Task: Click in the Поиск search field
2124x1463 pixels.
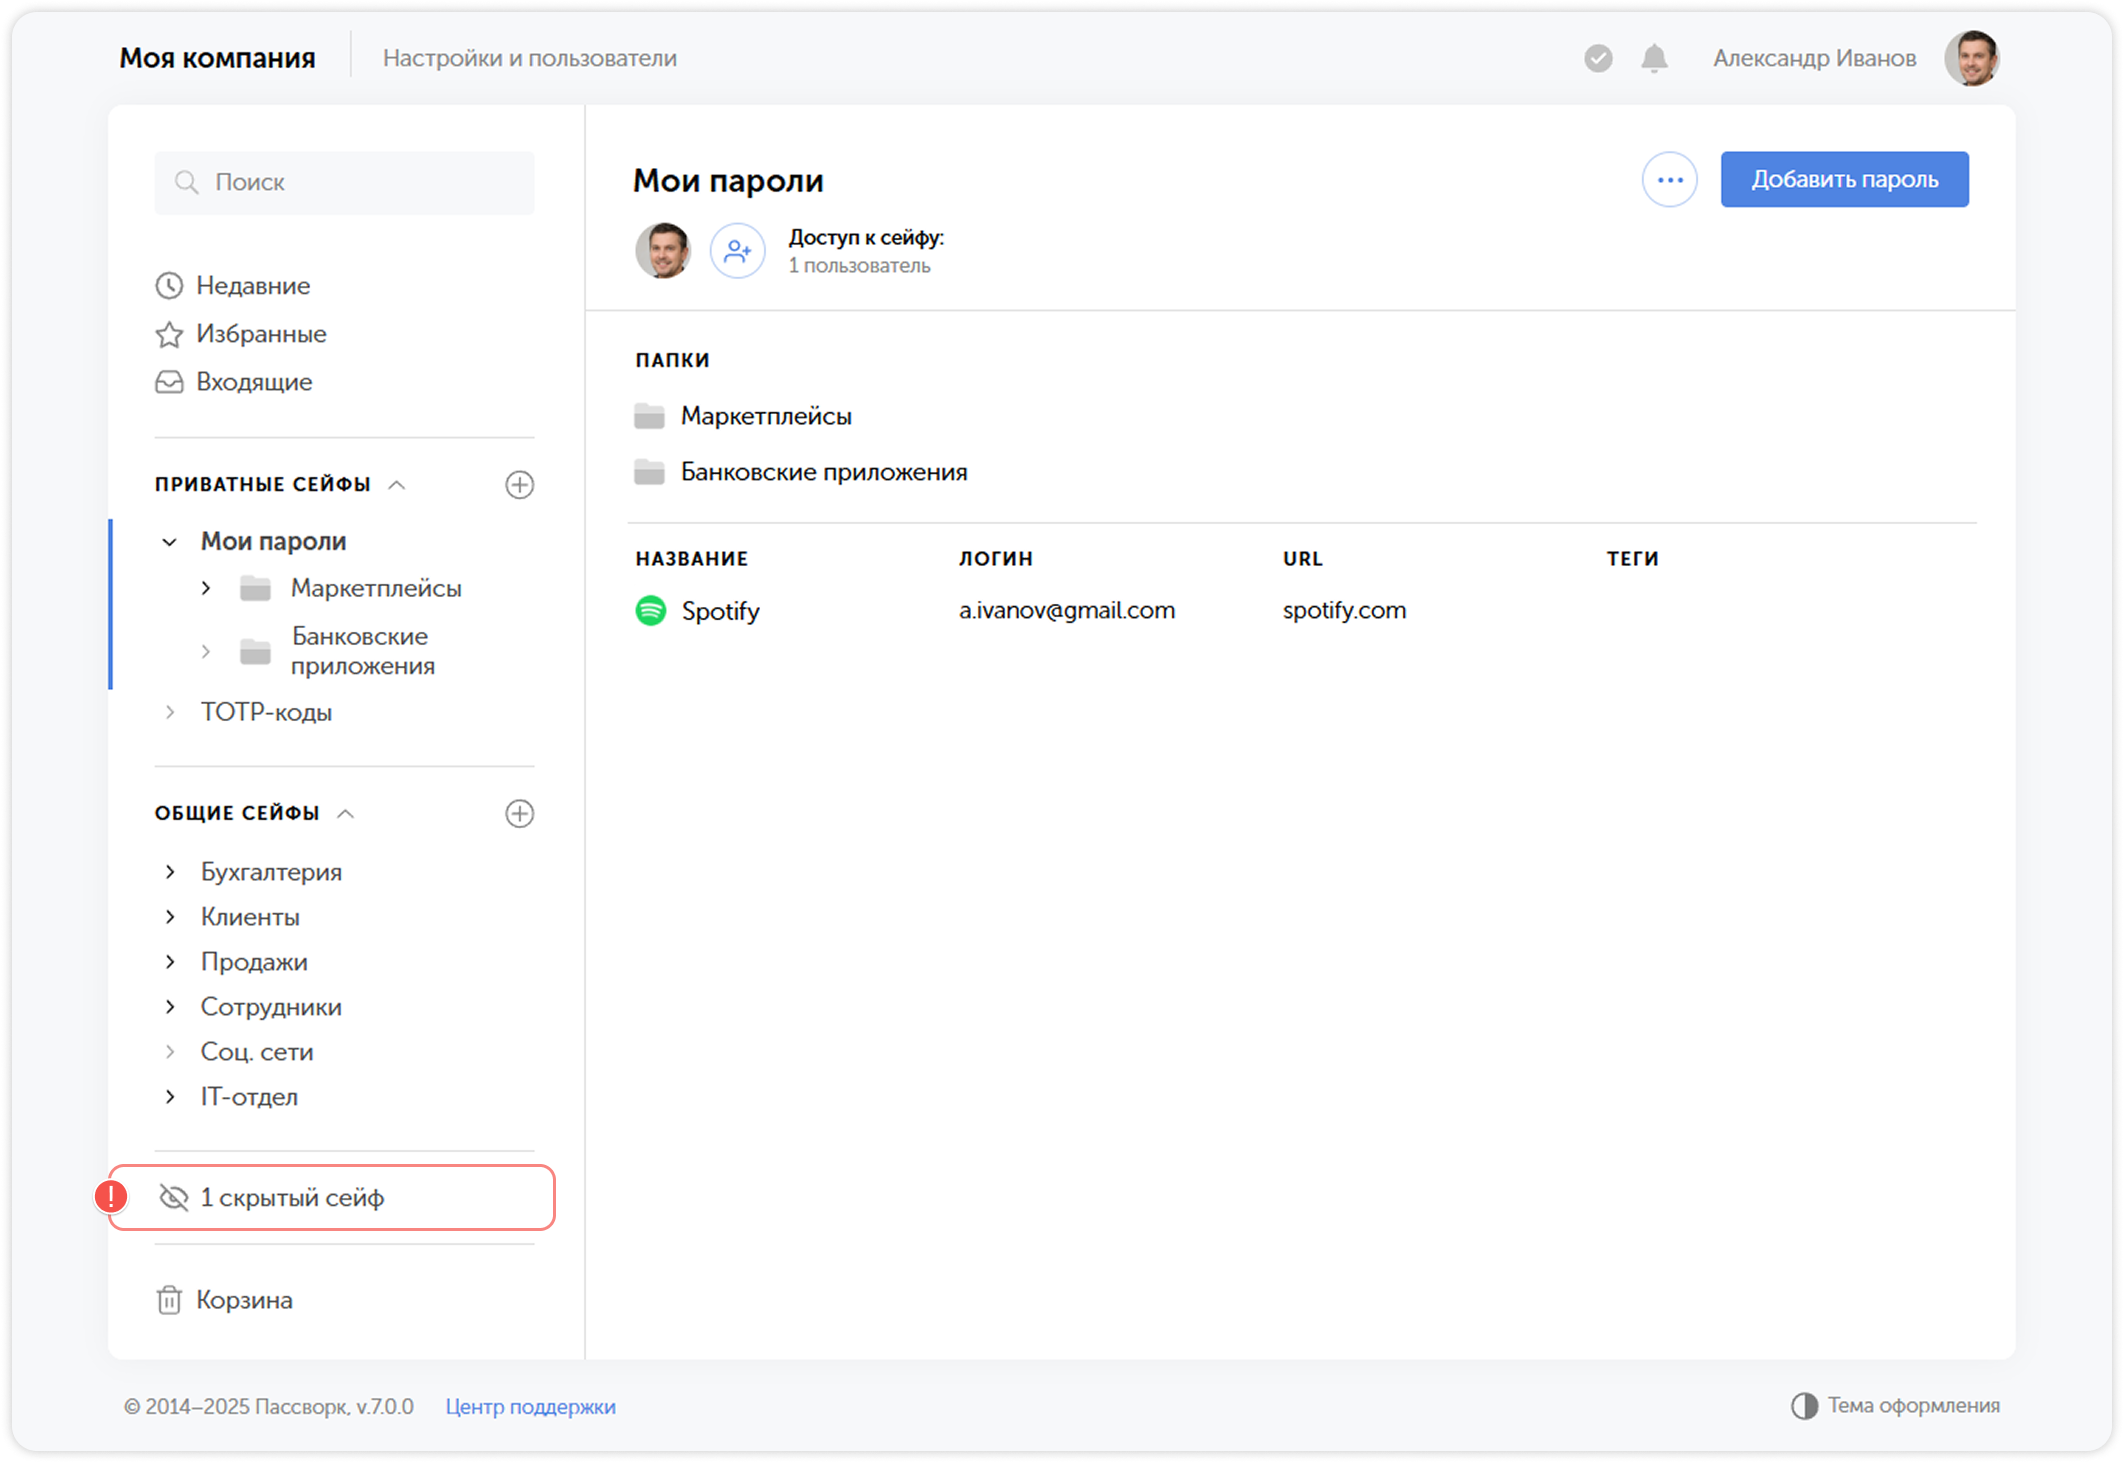Action: click(x=344, y=182)
